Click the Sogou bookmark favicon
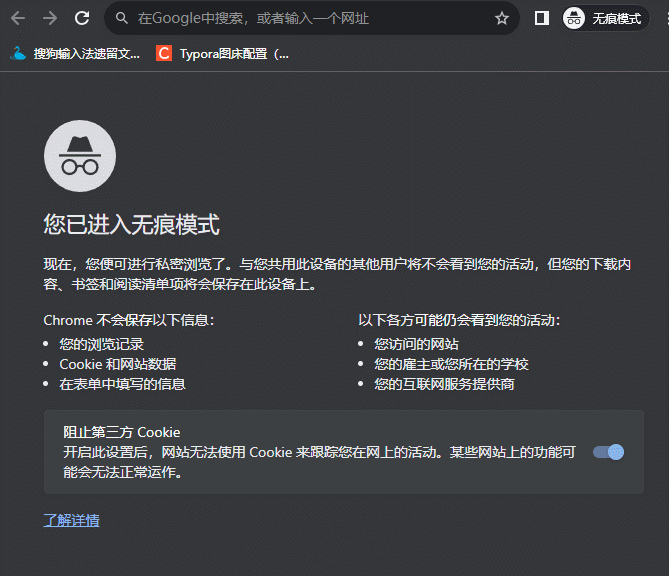The width and height of the screenshot is (669, 576). click(x=18, y=53)
